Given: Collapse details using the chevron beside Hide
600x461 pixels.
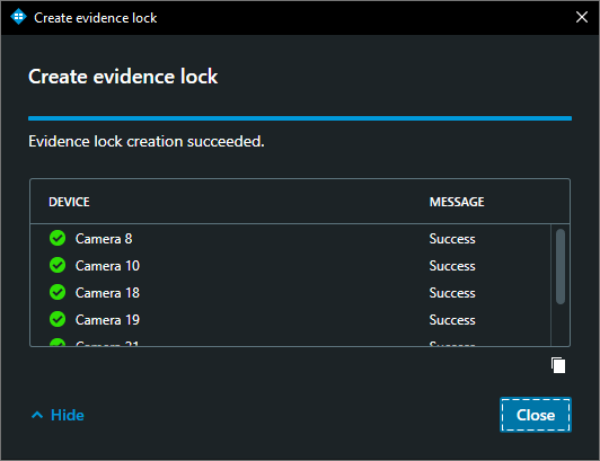Looking at the screenshot, I should point(37,415).
